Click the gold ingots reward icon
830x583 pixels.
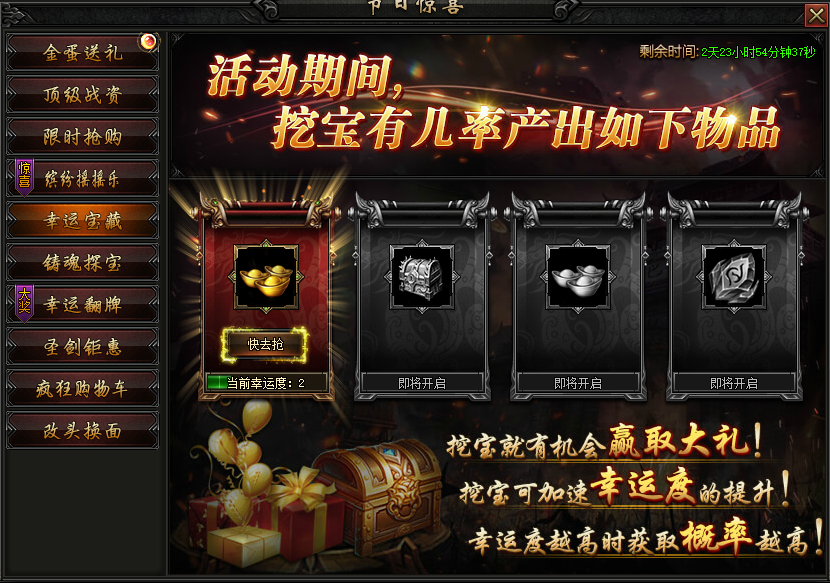(266, 277)
